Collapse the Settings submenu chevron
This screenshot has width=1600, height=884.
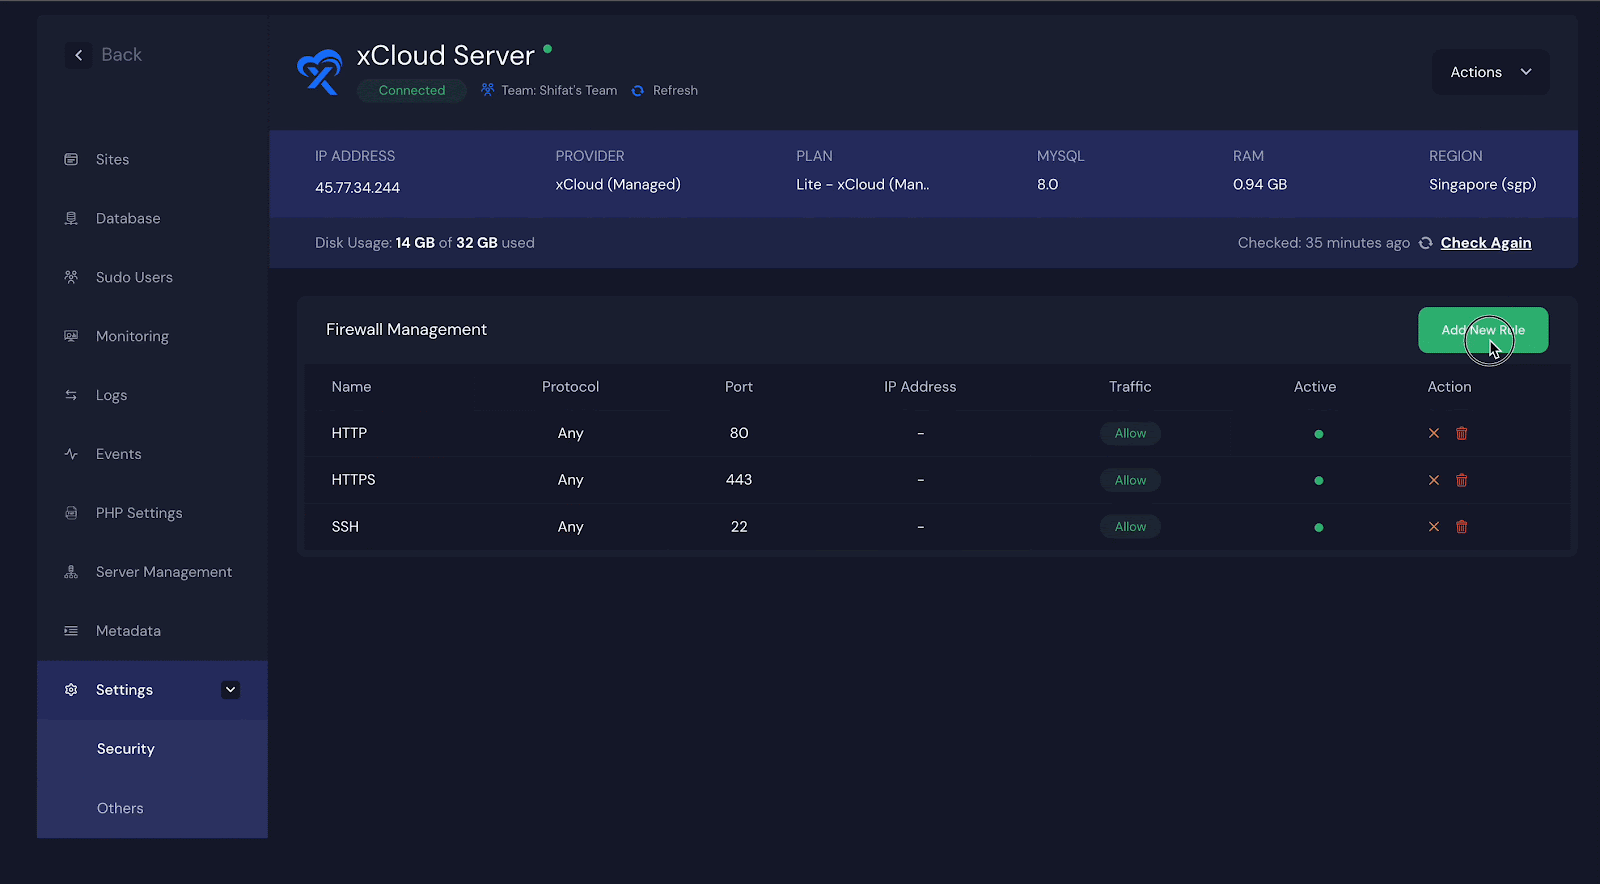[231, 690]
